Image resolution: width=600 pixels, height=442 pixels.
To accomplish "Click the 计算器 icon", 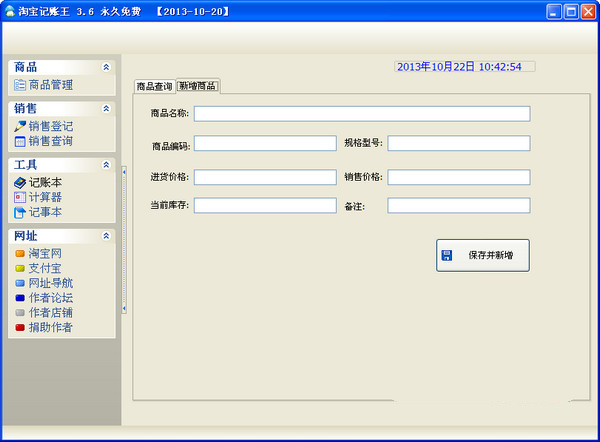I will point(20,197).
